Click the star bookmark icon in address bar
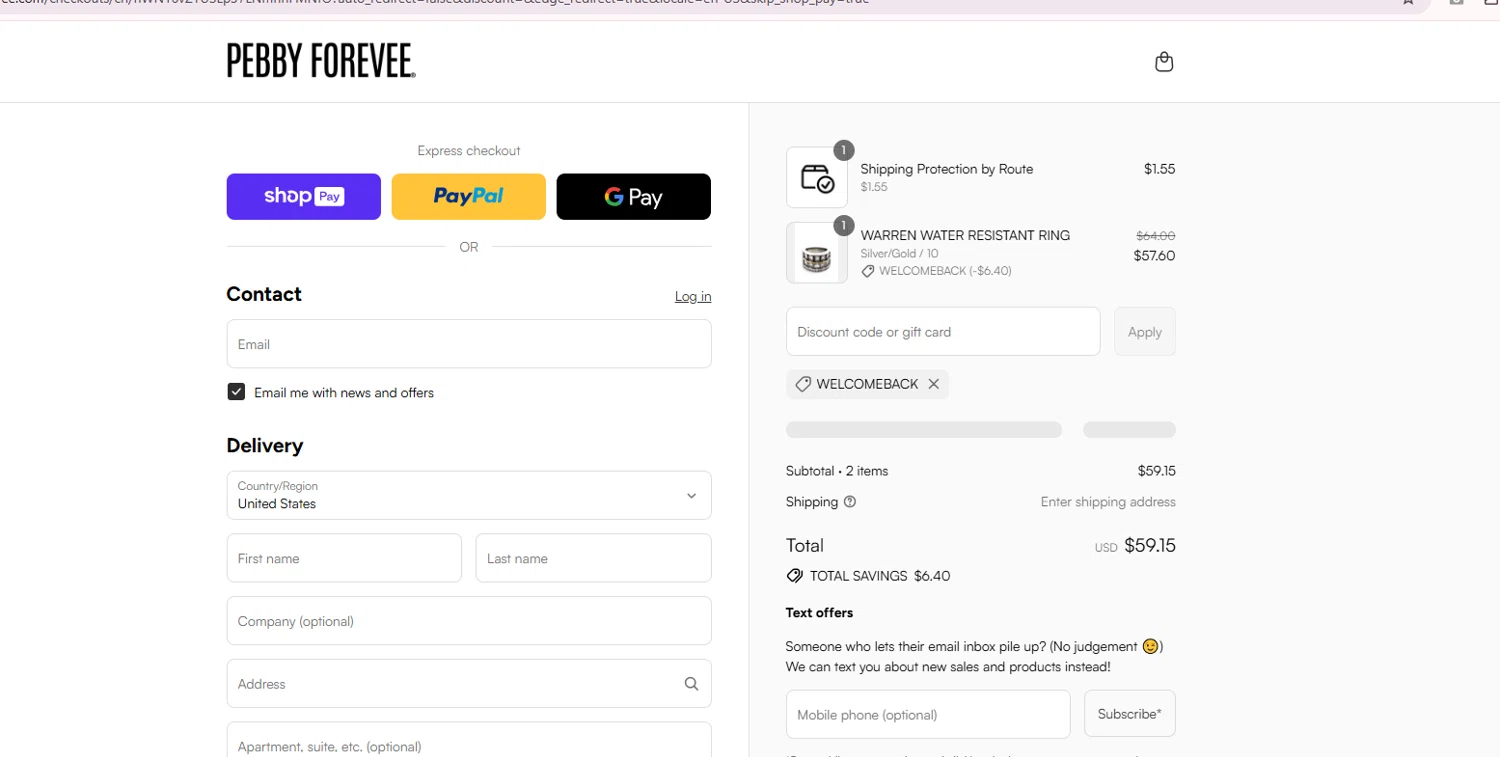Screen dimensions: 1500x757 (1408, 3)
